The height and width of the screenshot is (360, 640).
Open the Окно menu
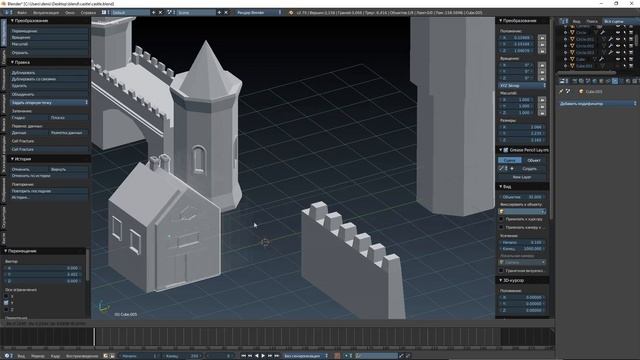tap(70, 13)
